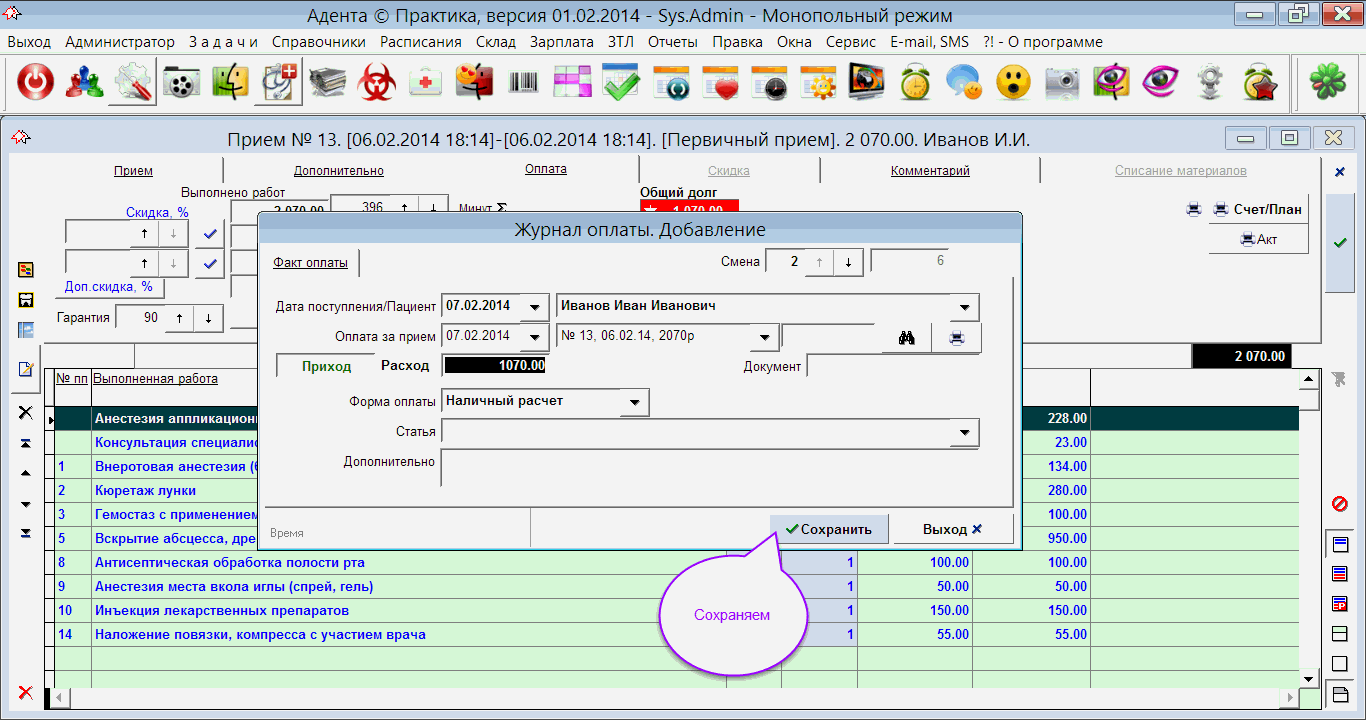This screenshot has width=1366, height=720.
Task: Click the Сохранить button
Action: 829,529
